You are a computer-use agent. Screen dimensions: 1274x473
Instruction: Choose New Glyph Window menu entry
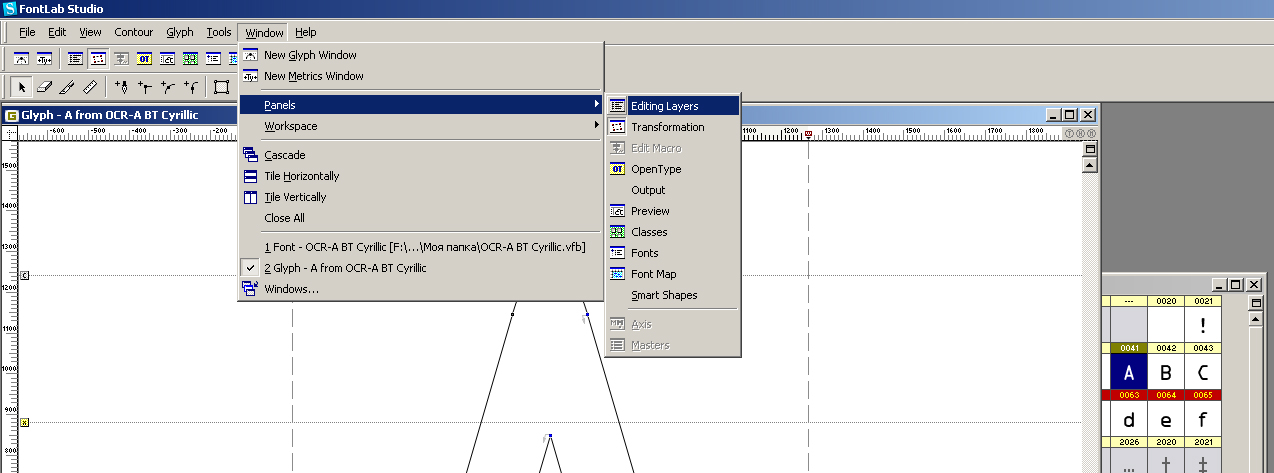421,55
